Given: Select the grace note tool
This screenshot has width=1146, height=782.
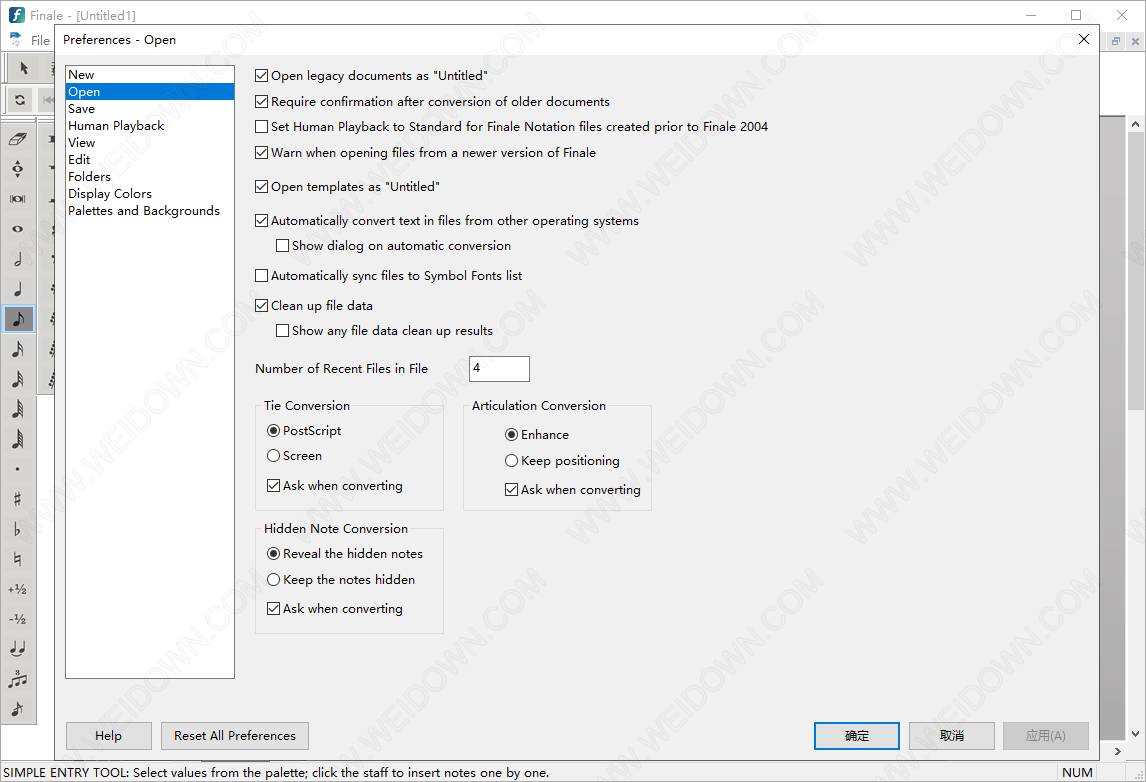Looking at the screenshot, I should (18, 709).
